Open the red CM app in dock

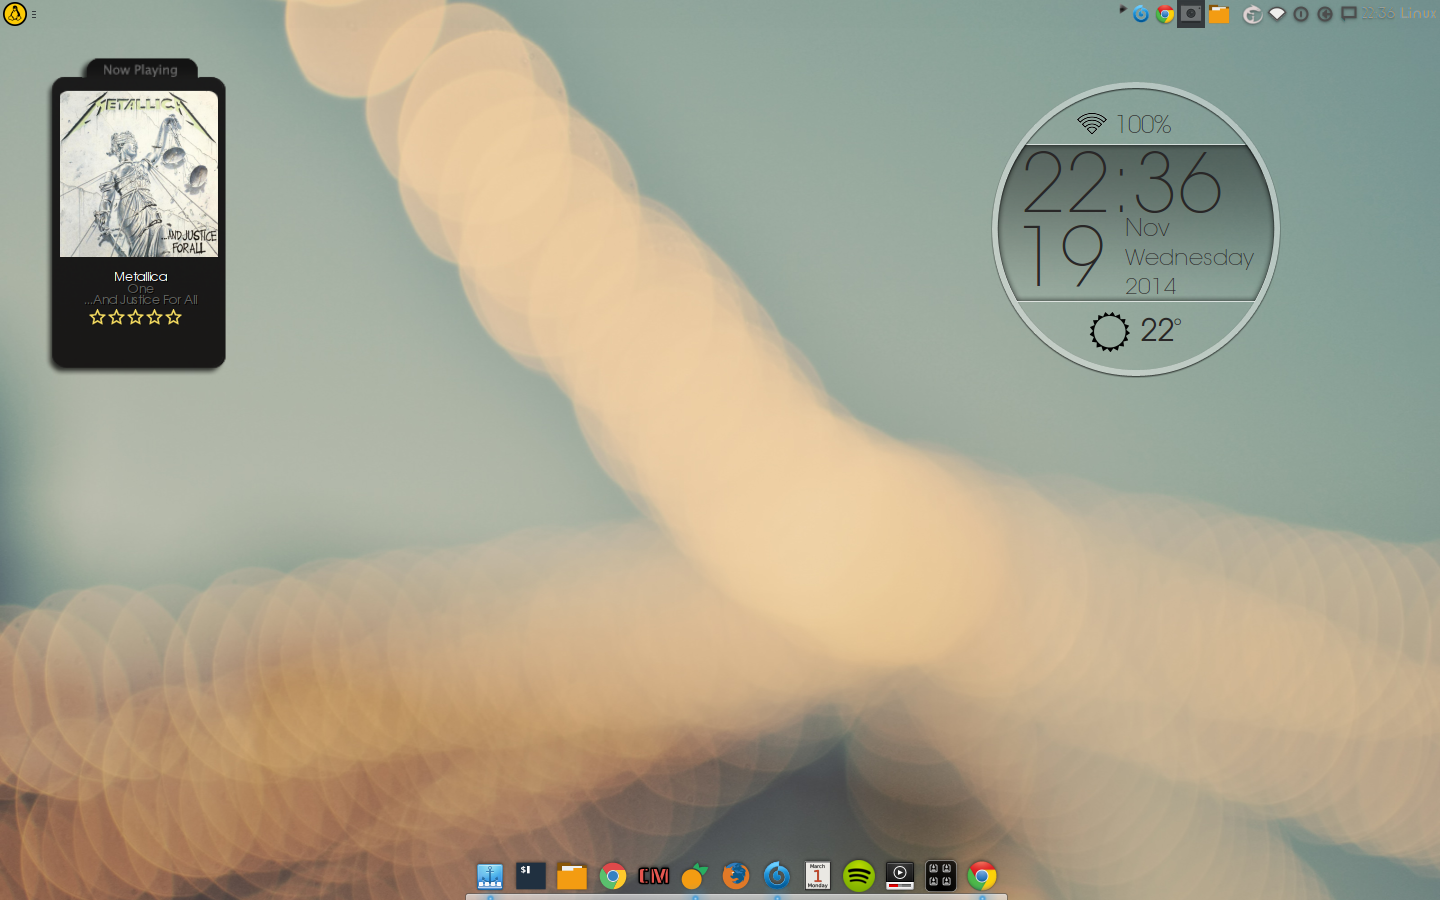pos(654,876)
